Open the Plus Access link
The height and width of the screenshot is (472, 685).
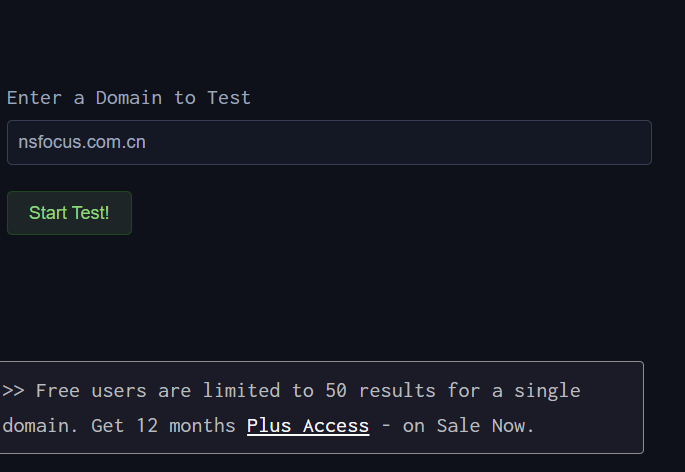pyautogui.click(x=308, y=426)
